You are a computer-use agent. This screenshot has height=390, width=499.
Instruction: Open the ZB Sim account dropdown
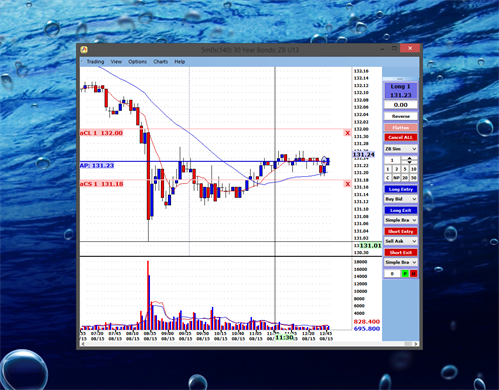click(x=401, y=149)
